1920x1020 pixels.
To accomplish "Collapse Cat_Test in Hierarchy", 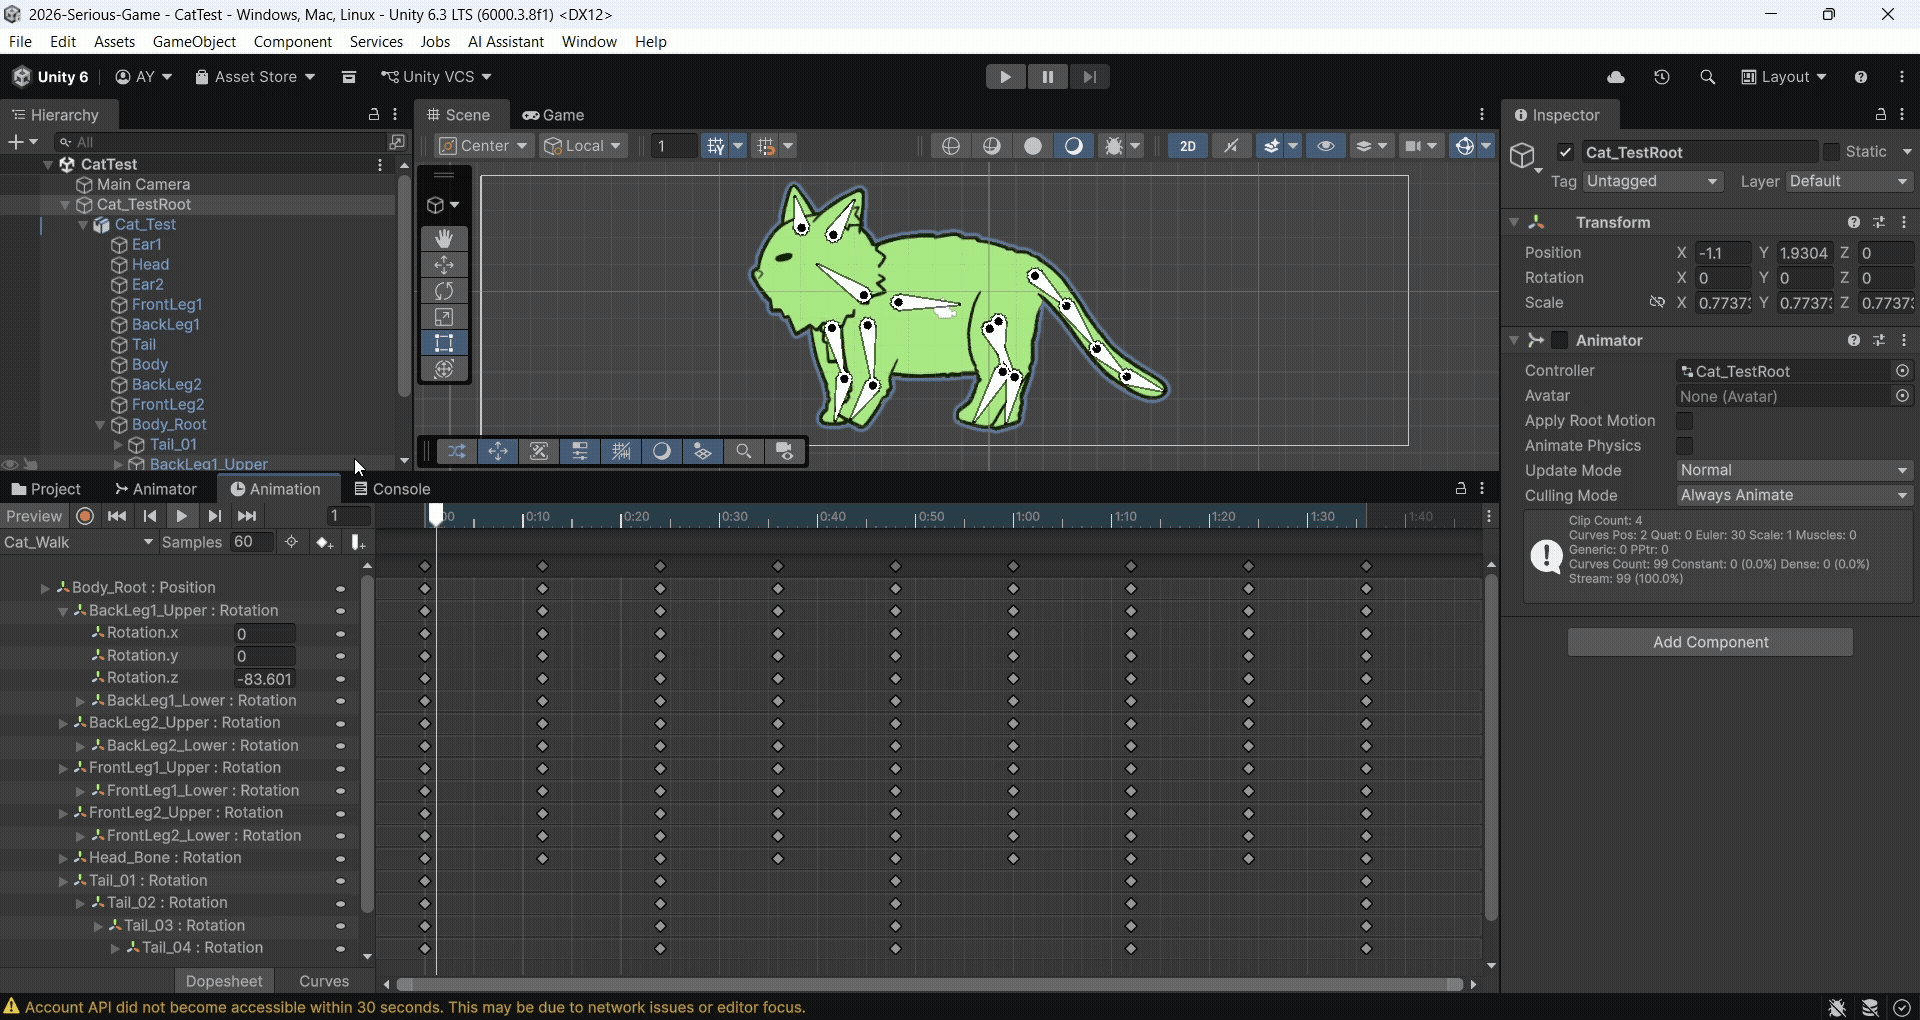I will [x=84, y=225].
